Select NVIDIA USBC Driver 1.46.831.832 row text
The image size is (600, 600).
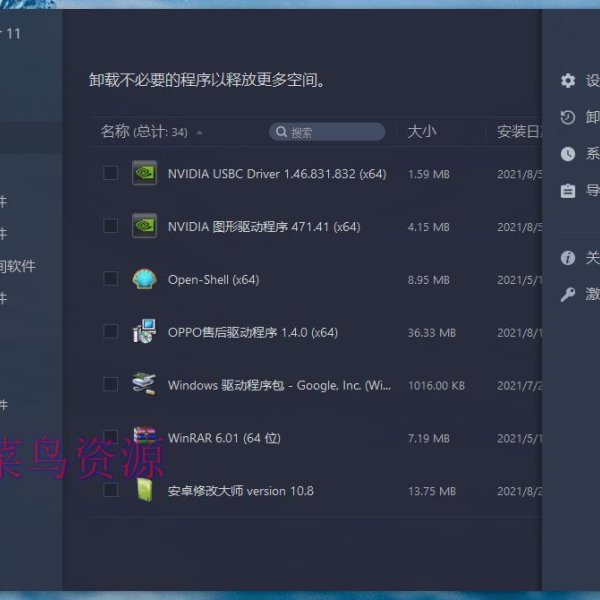coord(277,174)
